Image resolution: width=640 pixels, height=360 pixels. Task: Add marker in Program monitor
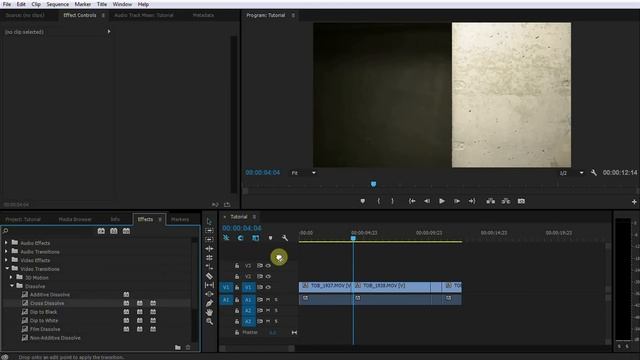pyautogui.click(x=362, y=201)
